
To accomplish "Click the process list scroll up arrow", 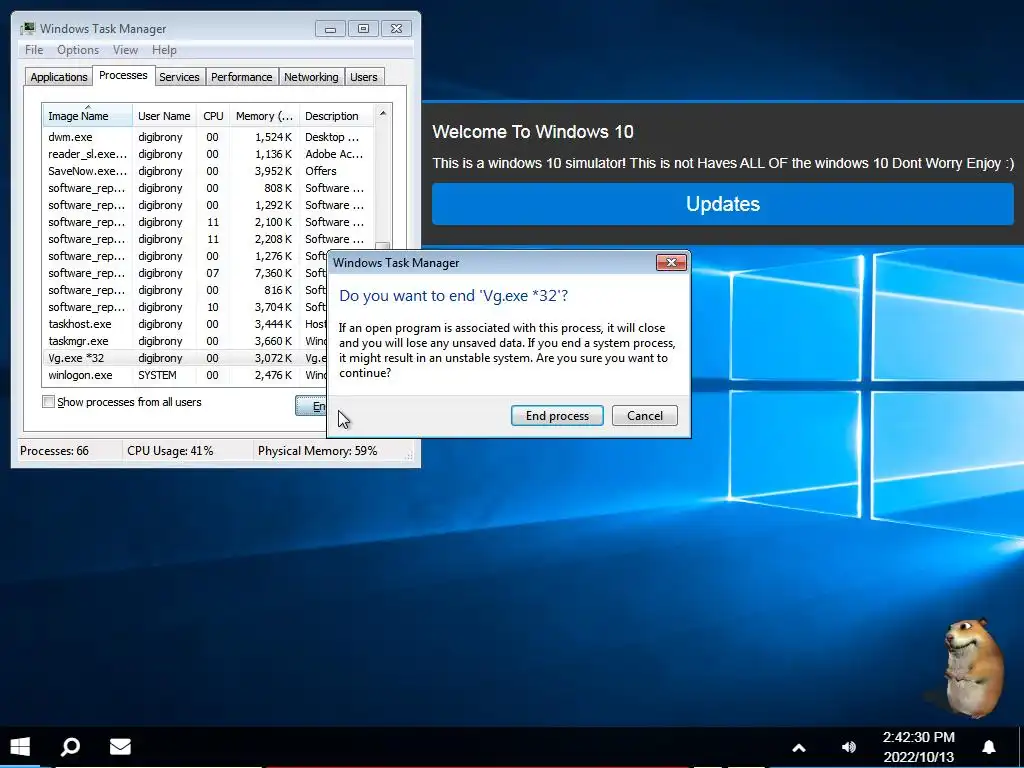I will pyautogui.click(x=383, y=114).
